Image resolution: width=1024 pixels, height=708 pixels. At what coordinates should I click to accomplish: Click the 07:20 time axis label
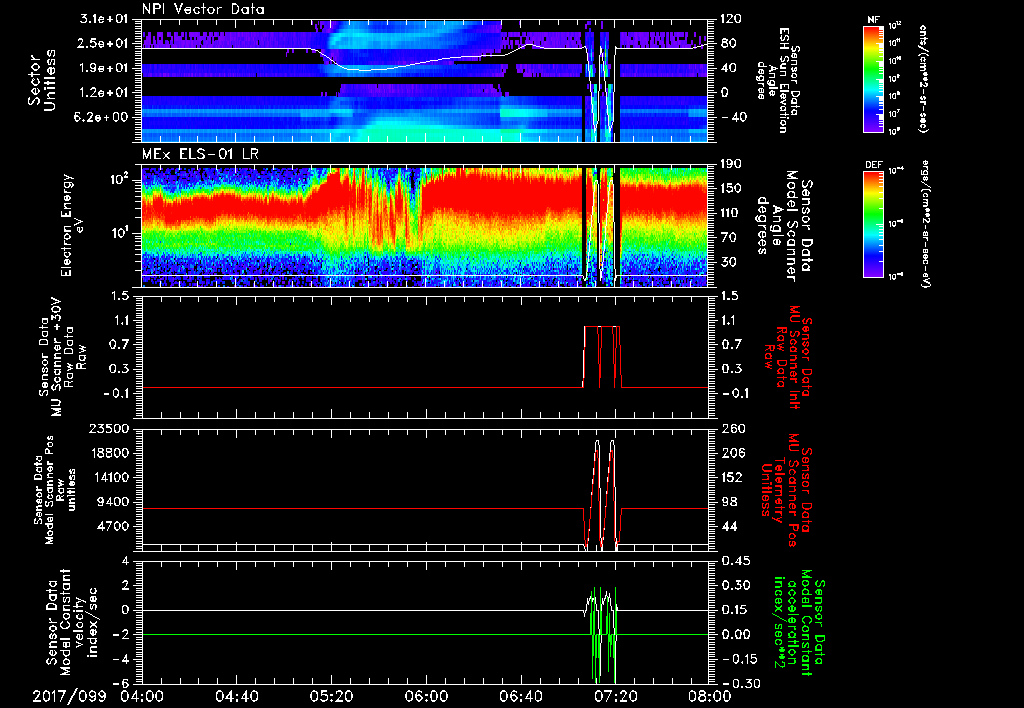click(x=614, y=696)
